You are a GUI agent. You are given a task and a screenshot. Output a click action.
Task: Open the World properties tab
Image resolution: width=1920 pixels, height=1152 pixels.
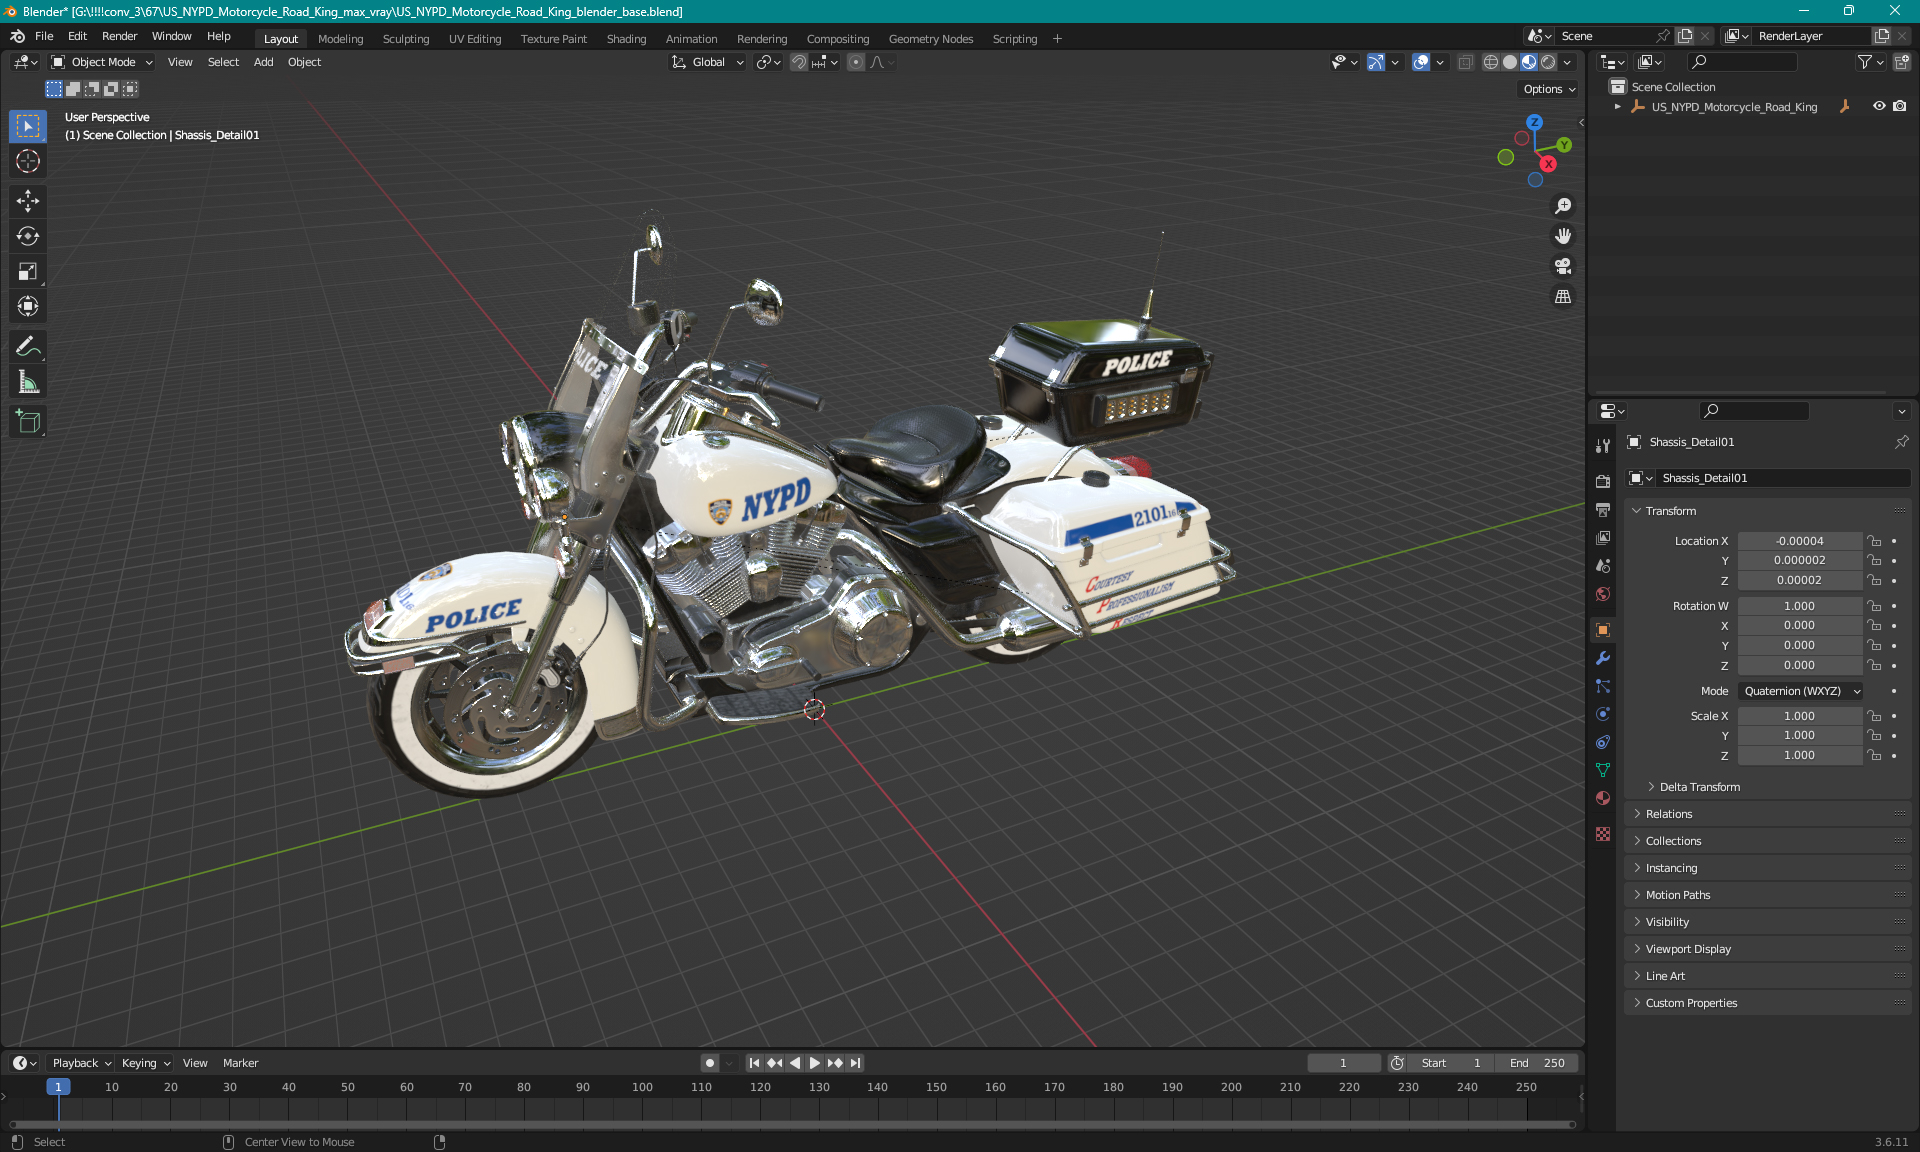click(1603, 594)
